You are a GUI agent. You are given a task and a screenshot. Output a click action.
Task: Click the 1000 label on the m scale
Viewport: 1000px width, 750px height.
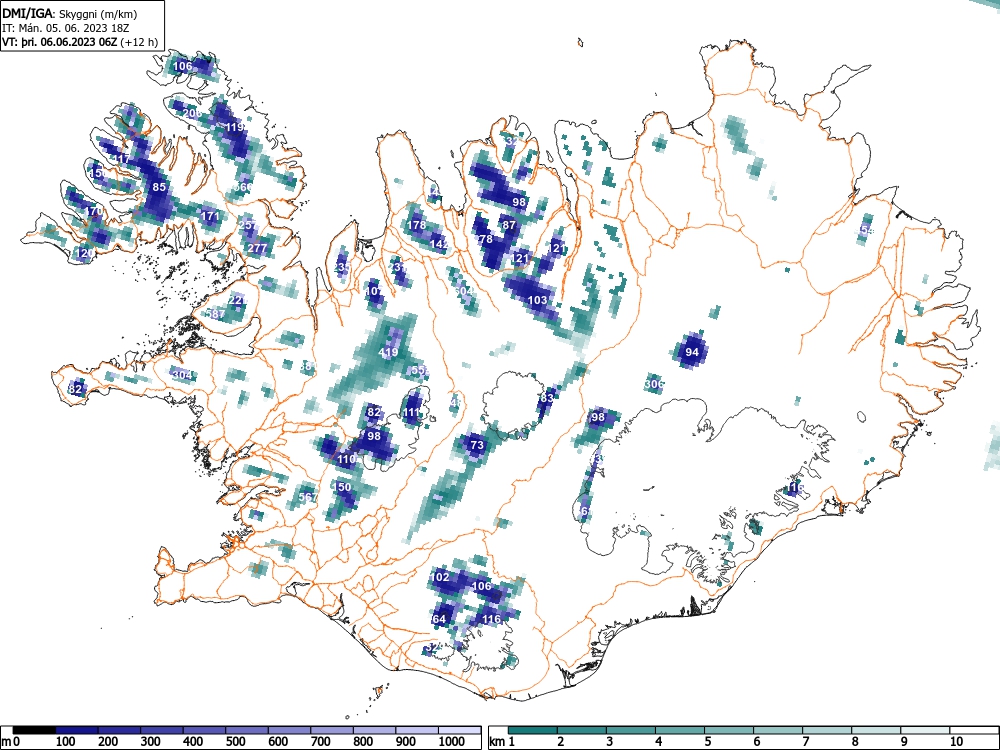click(452, 742)
